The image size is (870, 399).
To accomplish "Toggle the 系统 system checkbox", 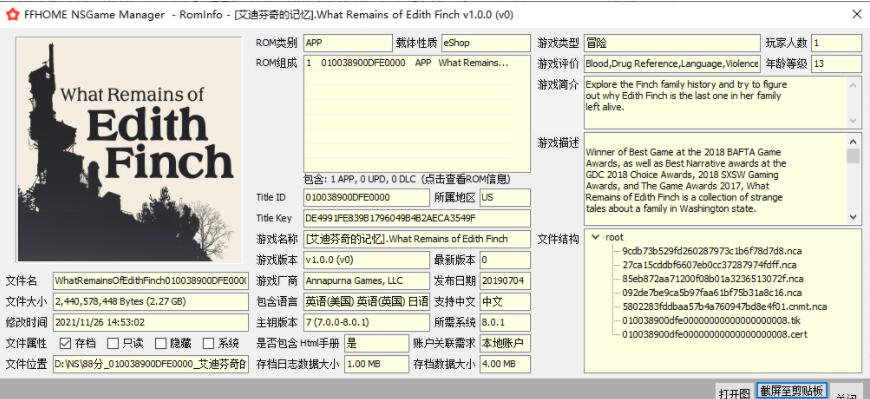I will click(209, 344).
